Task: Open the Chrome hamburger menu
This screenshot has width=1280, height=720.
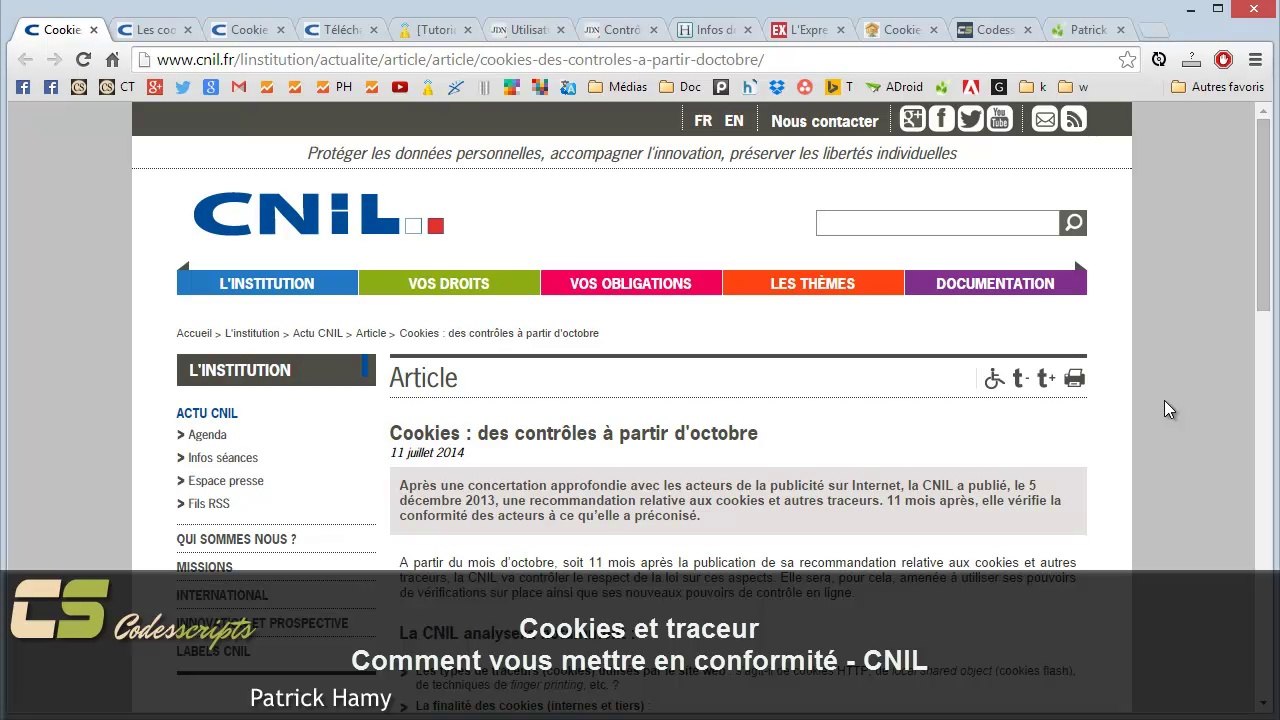Action: tap(1255, 60)
